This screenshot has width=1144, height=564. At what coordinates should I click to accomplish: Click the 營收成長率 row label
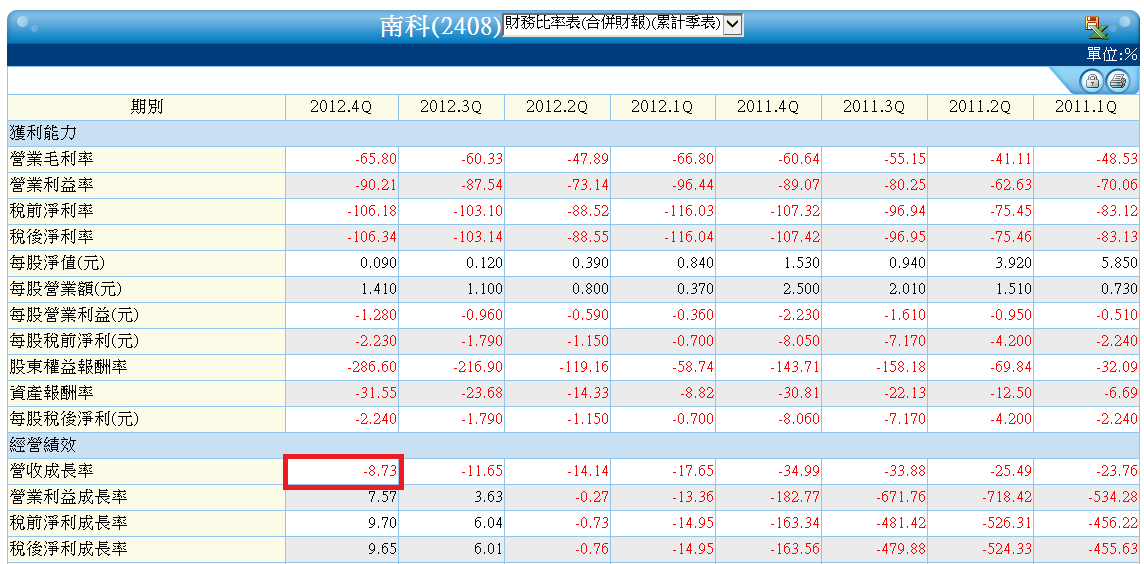pyautogui.click(x=51, y=471)
